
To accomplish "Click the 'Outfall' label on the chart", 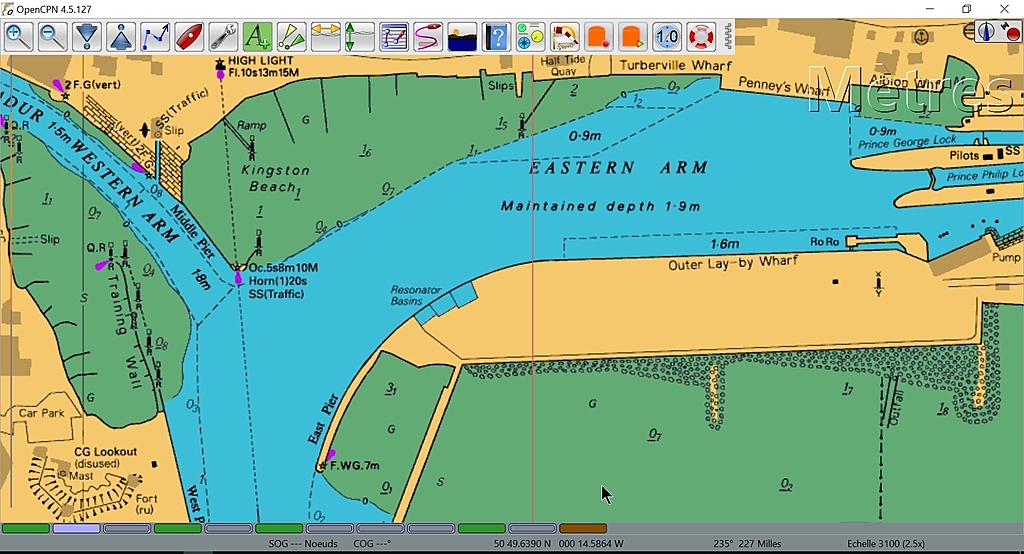I will (x=895, y=408).
